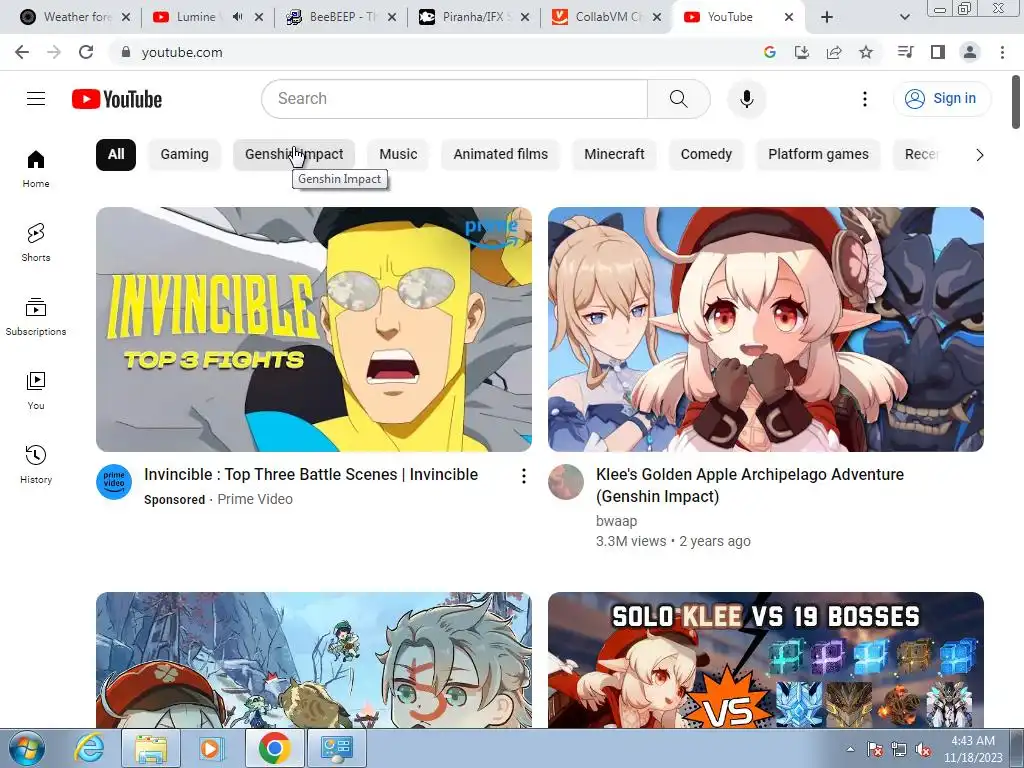Open the YouTube hamburger guide menu
Viewport: 1024px width, 768px height.
36,99
